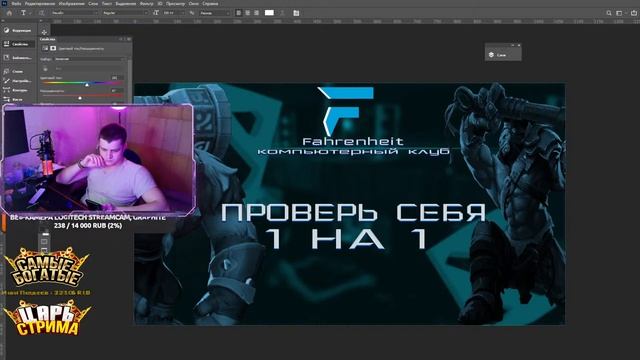Image resolution: width=640 pixels, height=360 pixels.
Task: Open the Окно menu
Action: (x=193, y=4)
